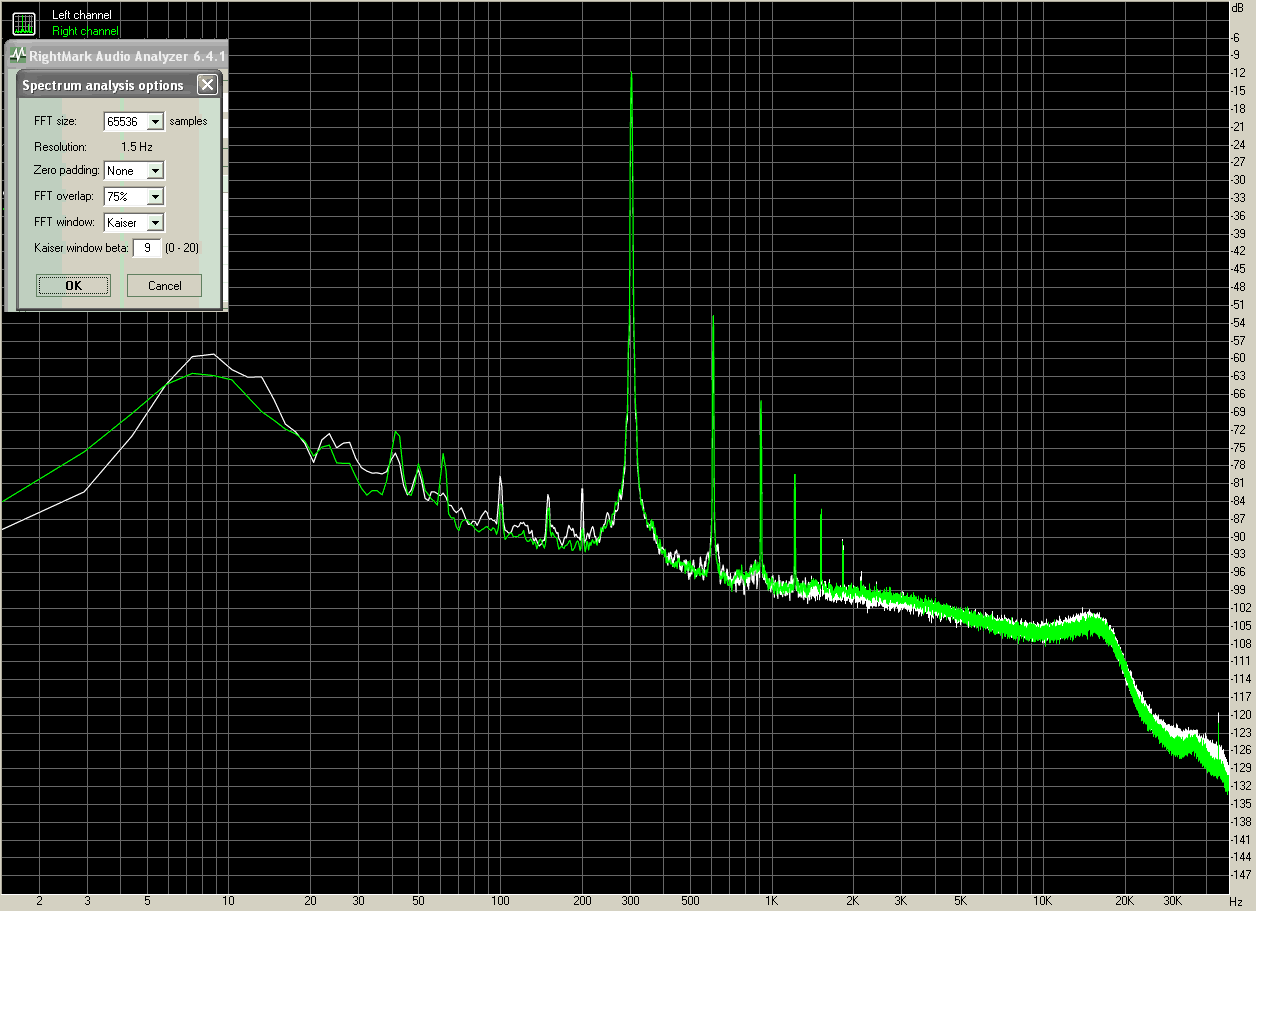Click the 20K frequency axis label
This screenshot has width=1280, height=1024.
pos(1124,901)
